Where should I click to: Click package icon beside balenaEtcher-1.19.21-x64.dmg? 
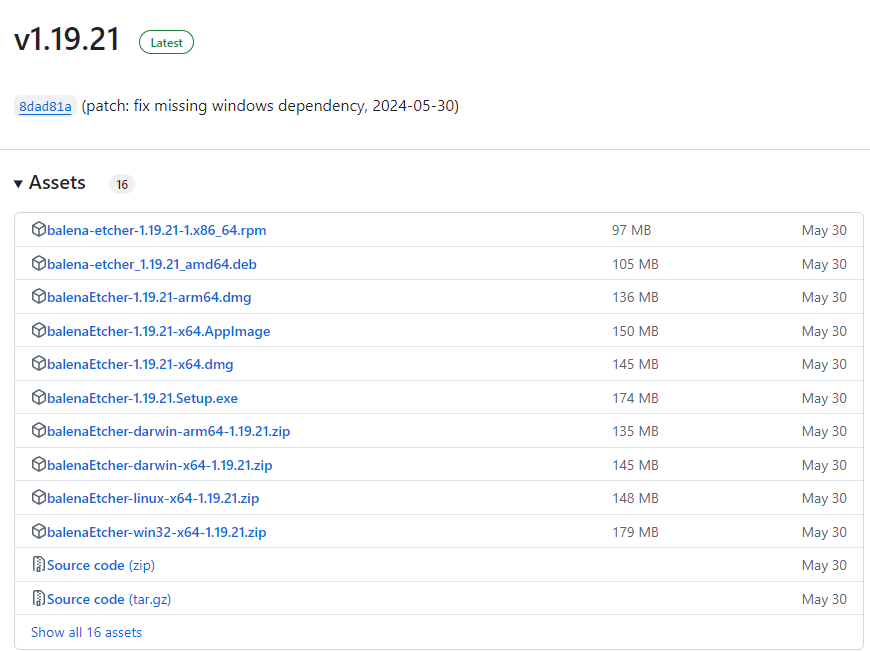coord(38,364)
